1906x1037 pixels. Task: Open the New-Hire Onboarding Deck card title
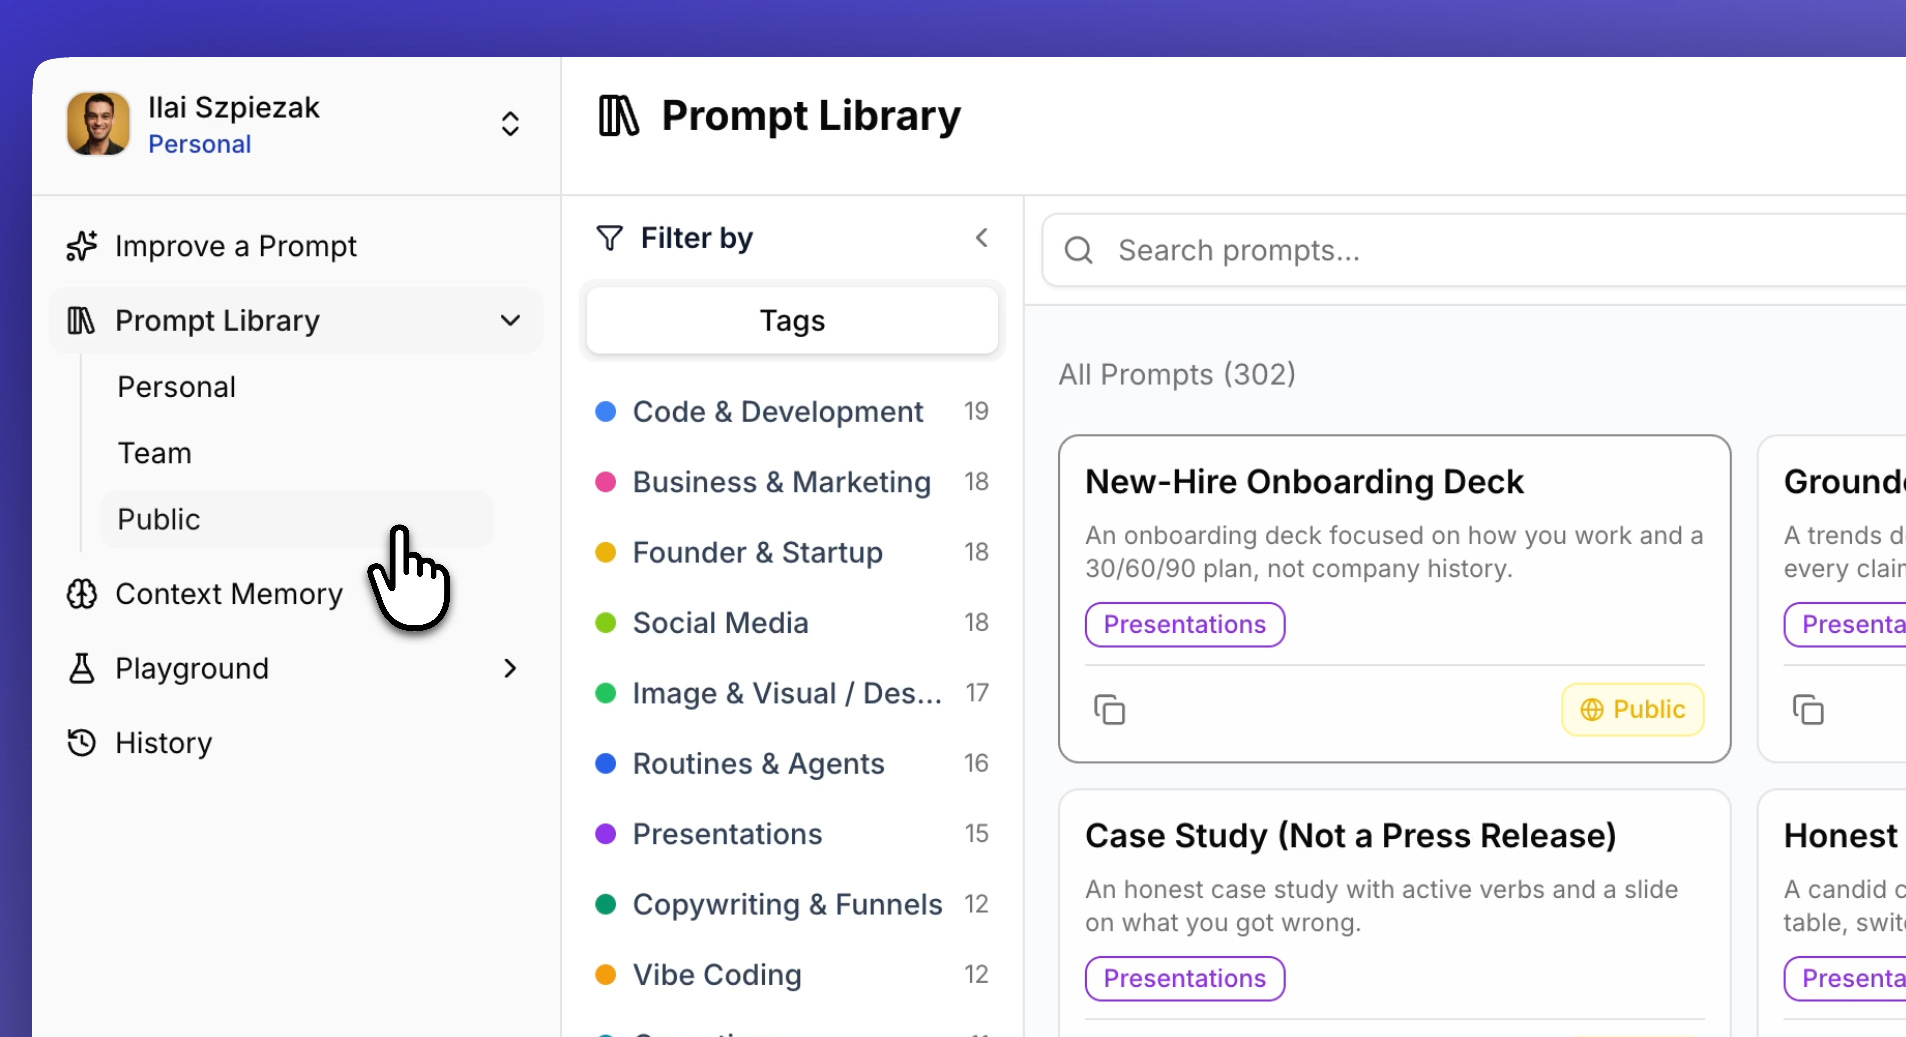pos(1304,482)
